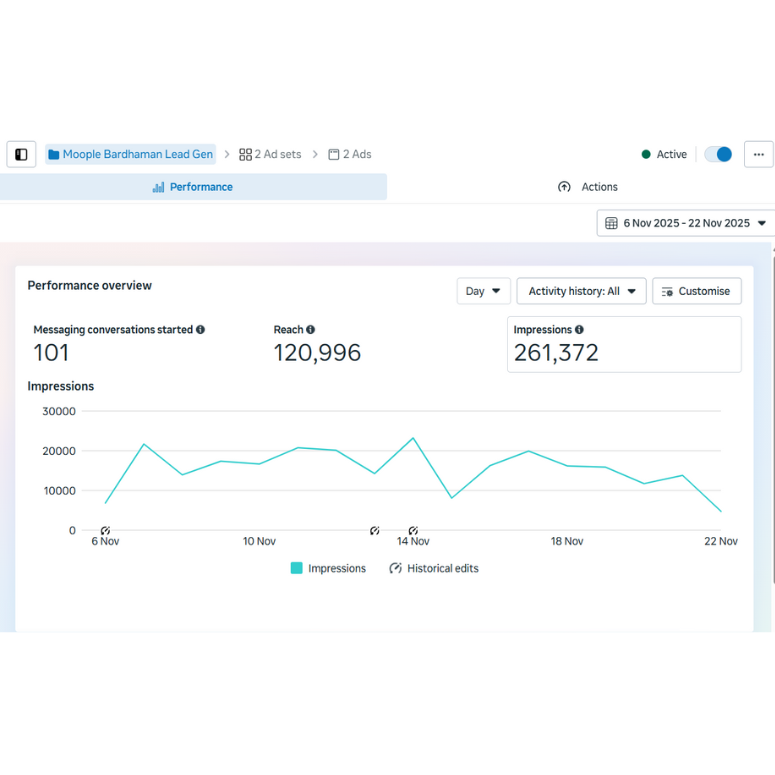Screen dimensions: 775x775
Task: Click the calendar icon in date range
Action: [611, 223]
